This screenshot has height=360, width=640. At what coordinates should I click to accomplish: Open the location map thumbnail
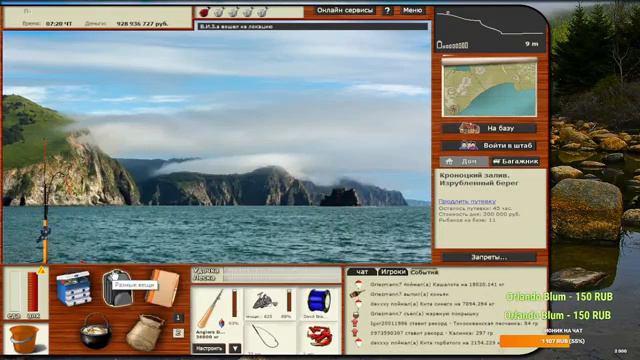[x=489, y=88]
